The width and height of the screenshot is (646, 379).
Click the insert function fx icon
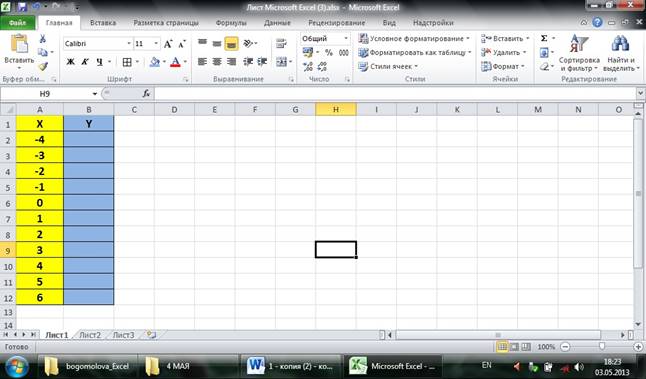click(146, 94)
